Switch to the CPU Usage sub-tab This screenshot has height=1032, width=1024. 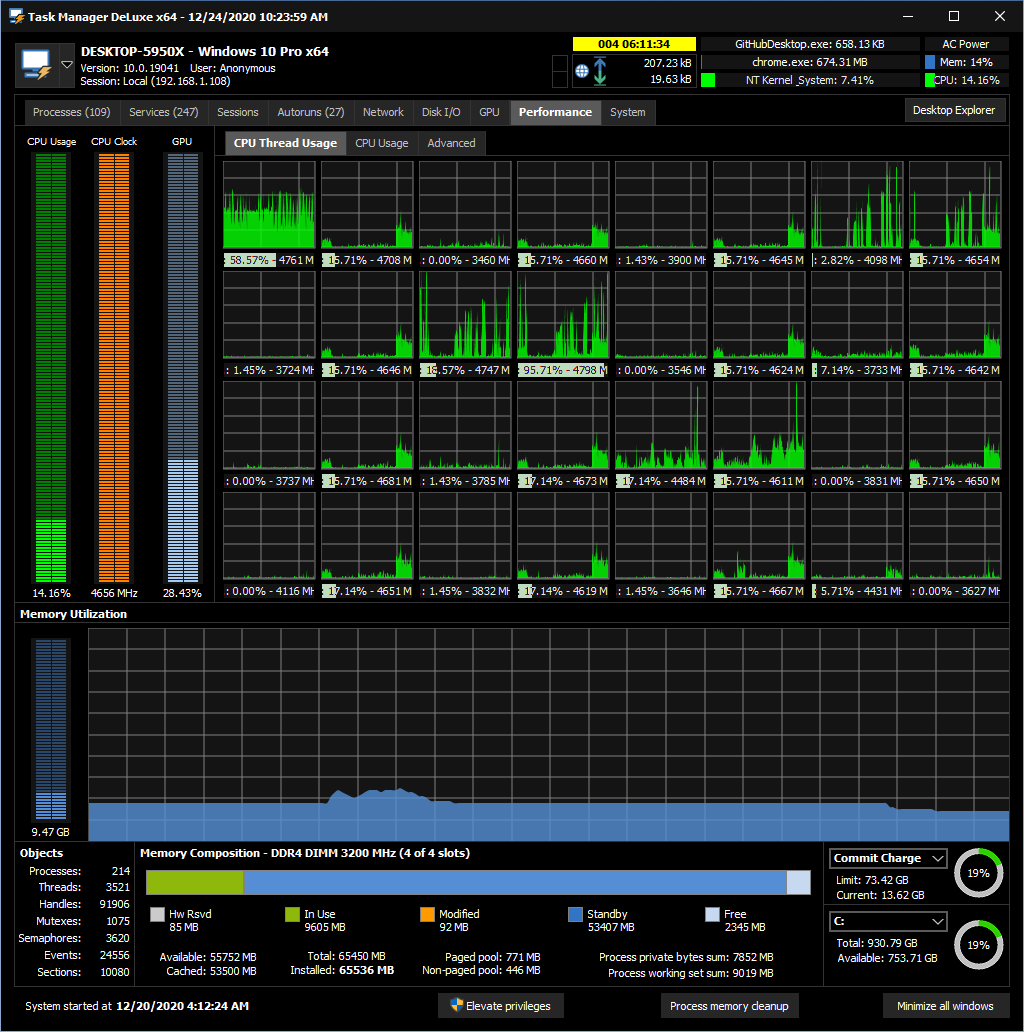coord(382,143)
